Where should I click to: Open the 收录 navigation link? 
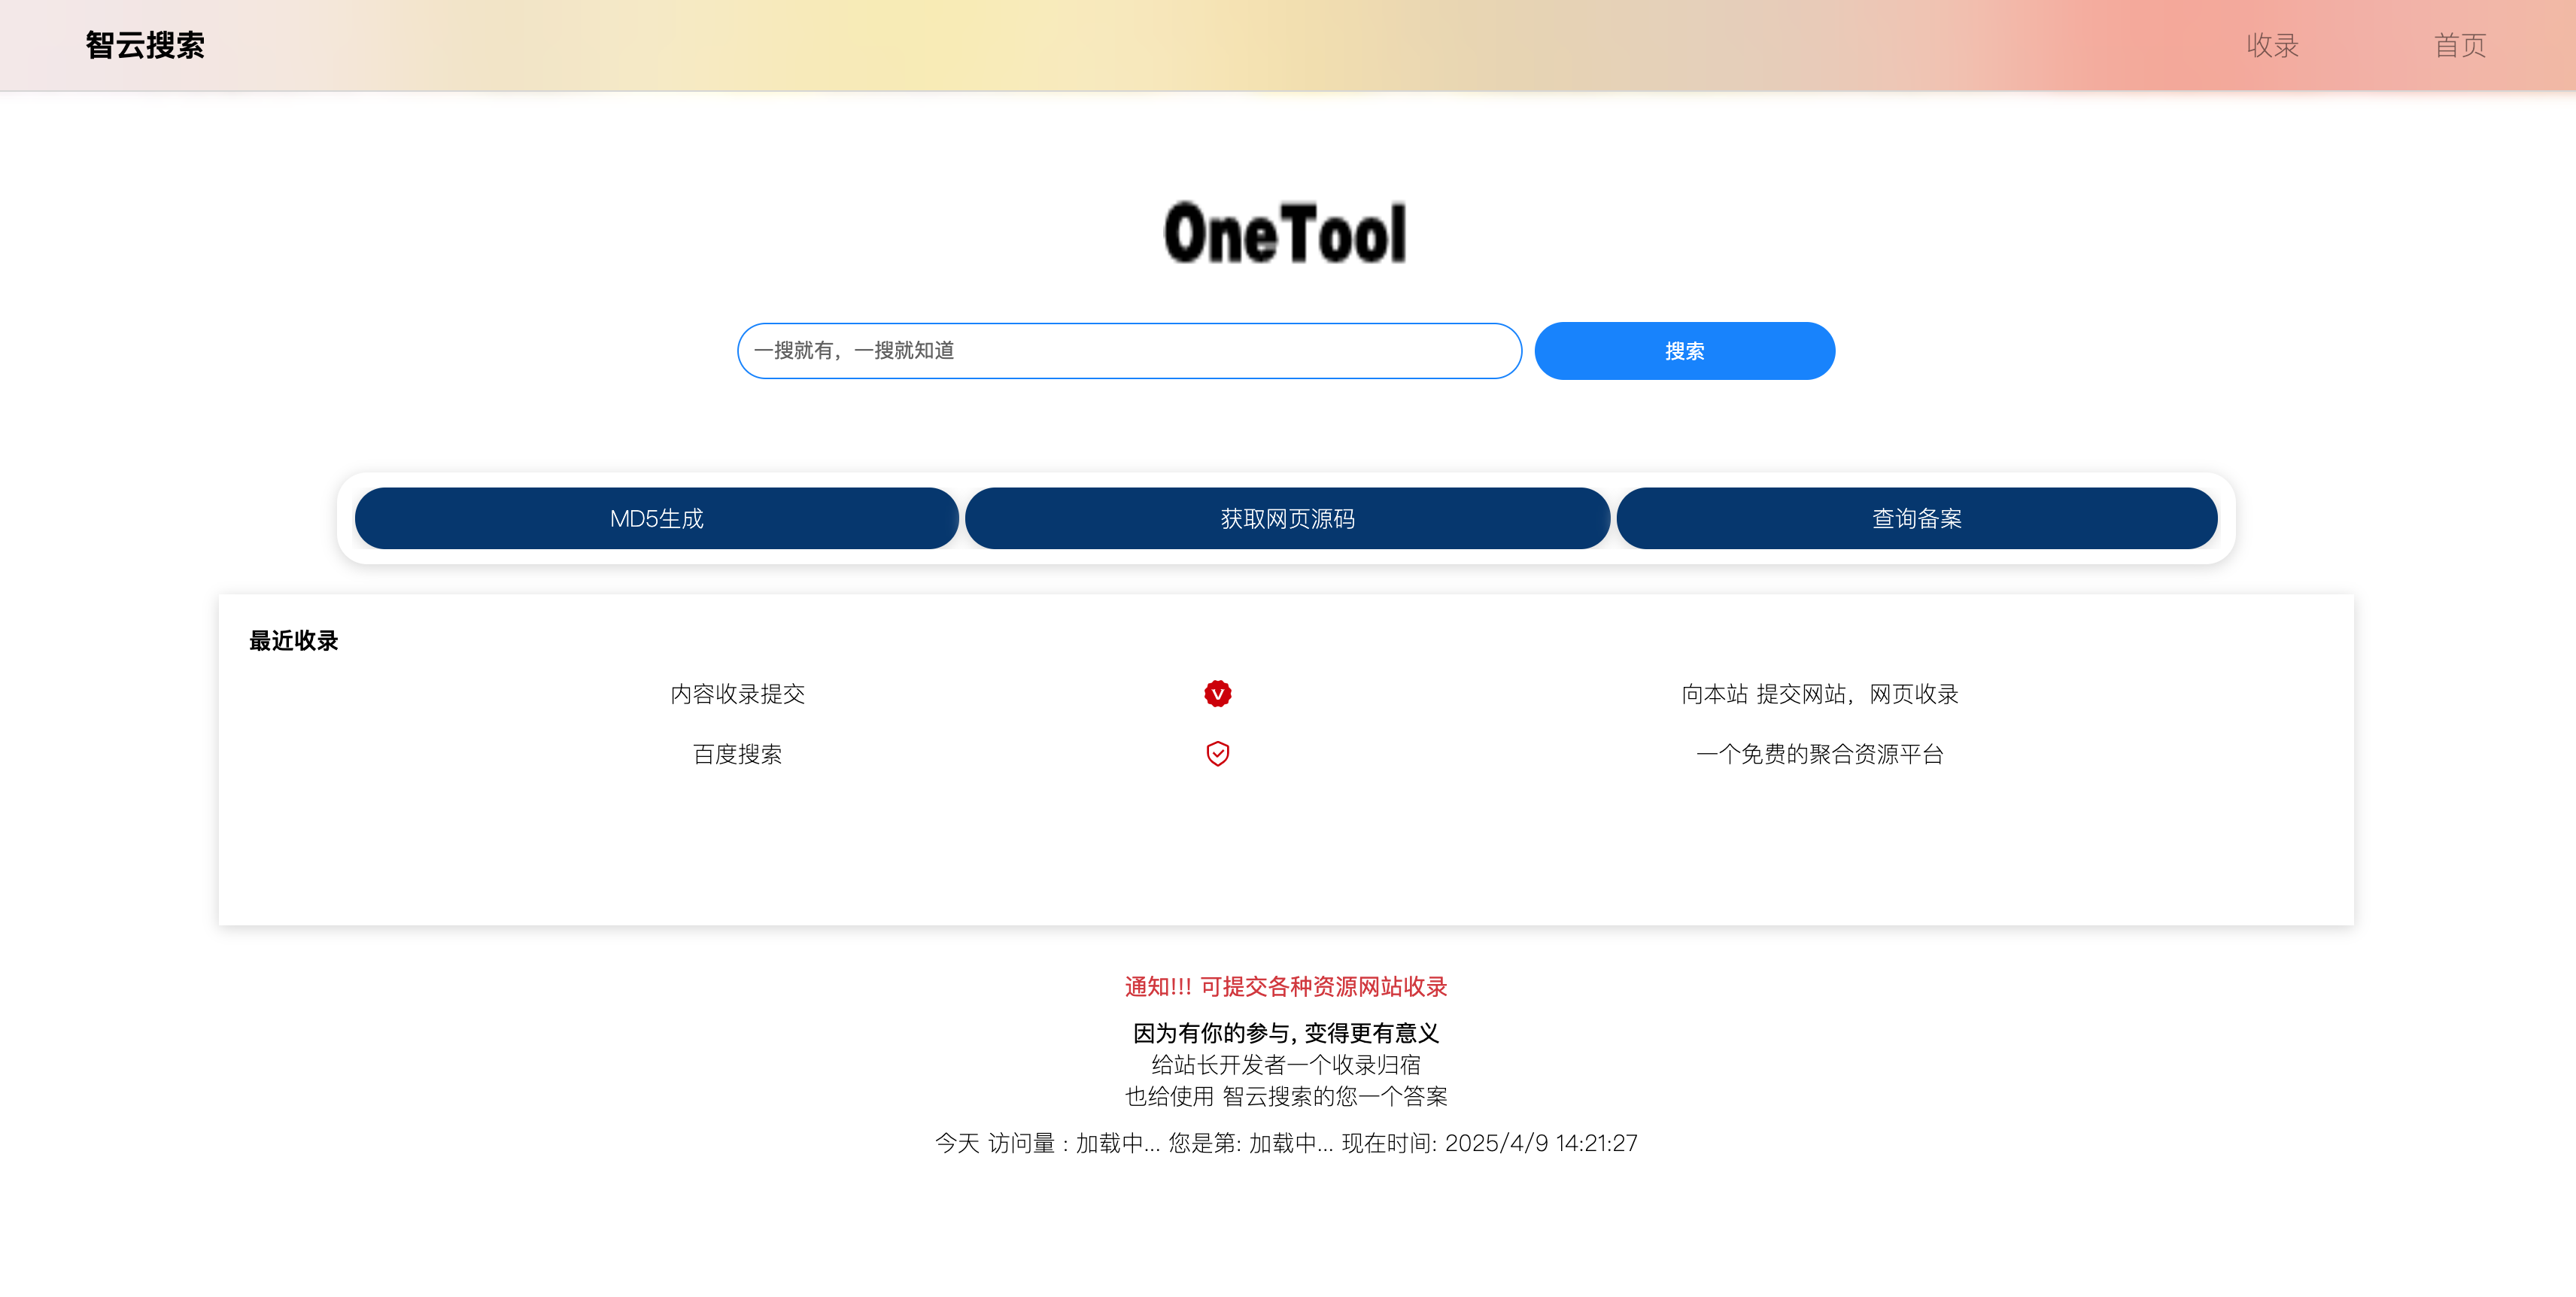[2272, 45]
